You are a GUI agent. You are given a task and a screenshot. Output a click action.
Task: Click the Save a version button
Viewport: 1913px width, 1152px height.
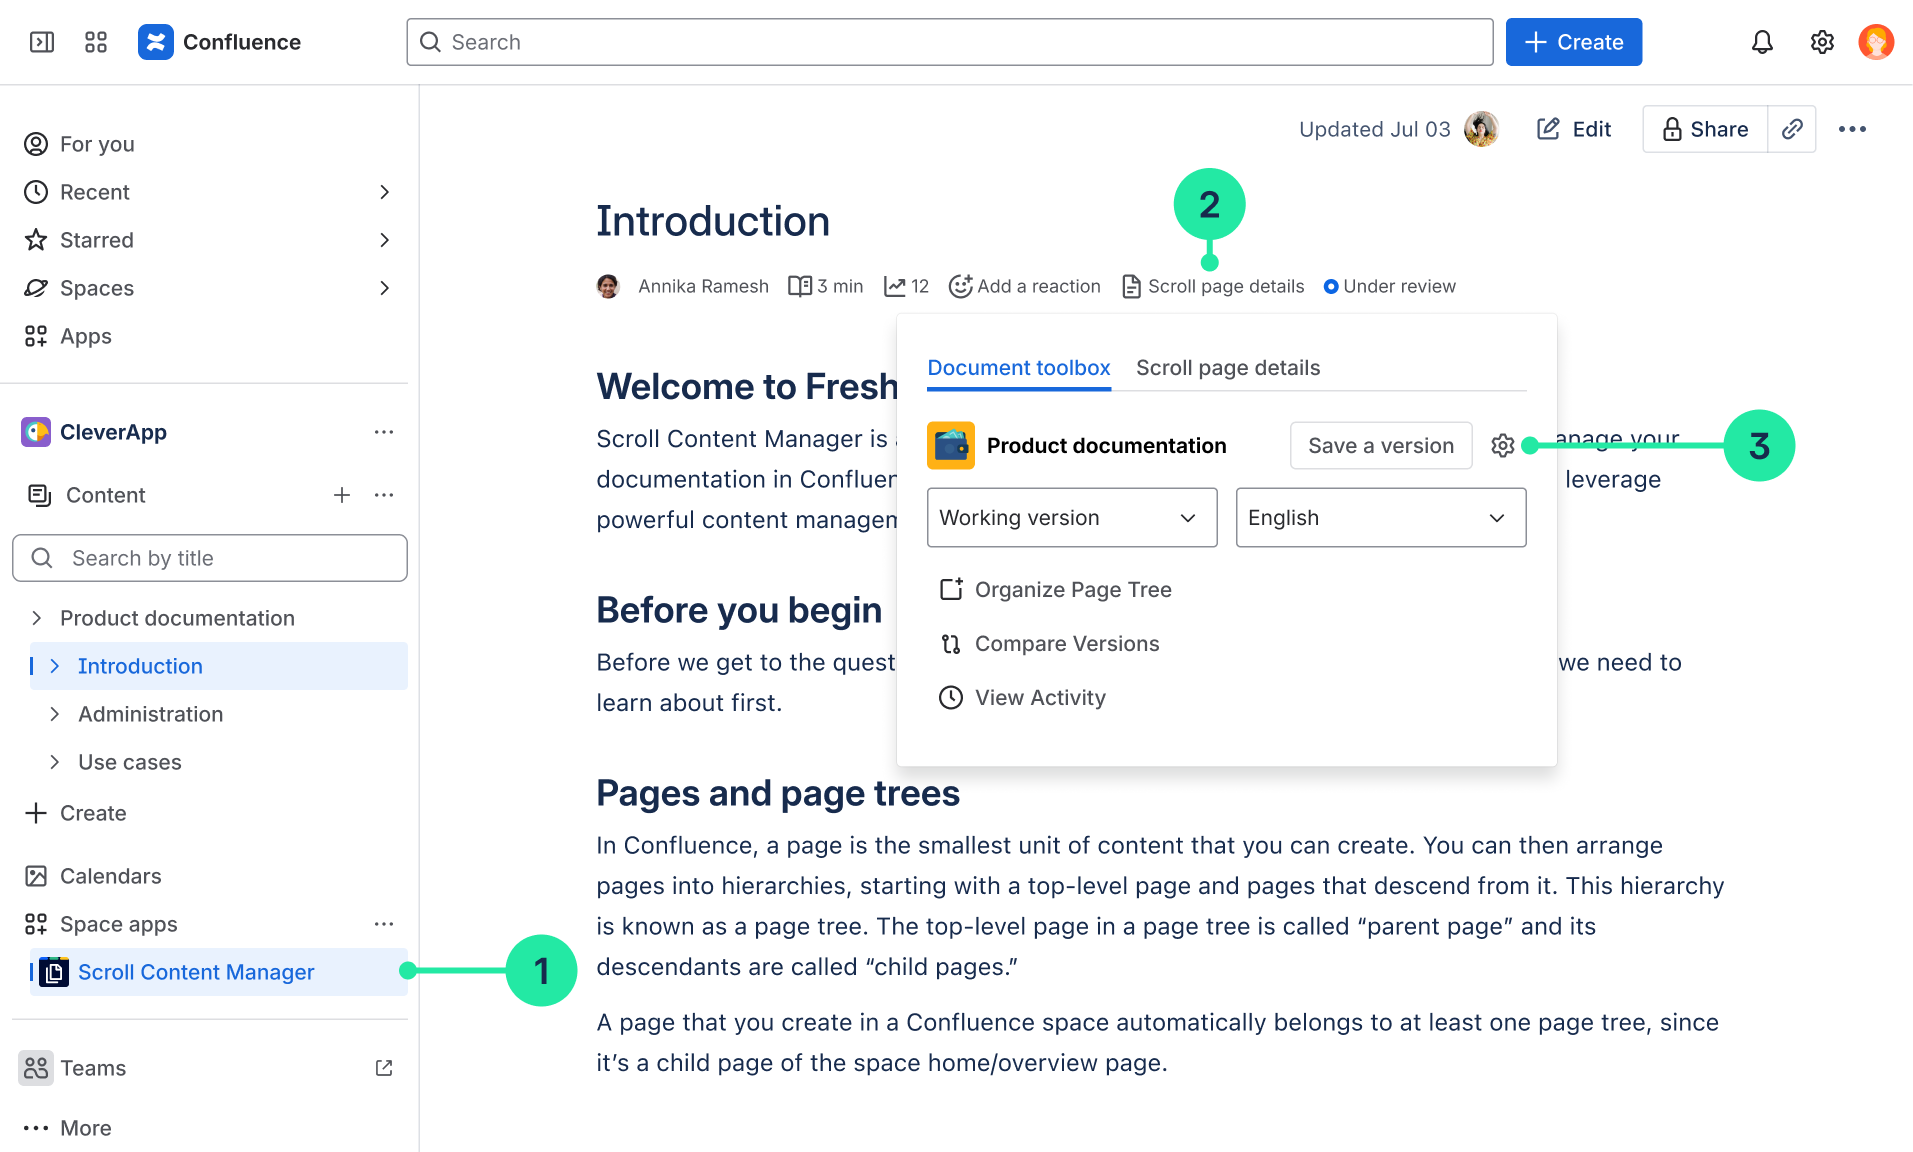(1380, 446)
